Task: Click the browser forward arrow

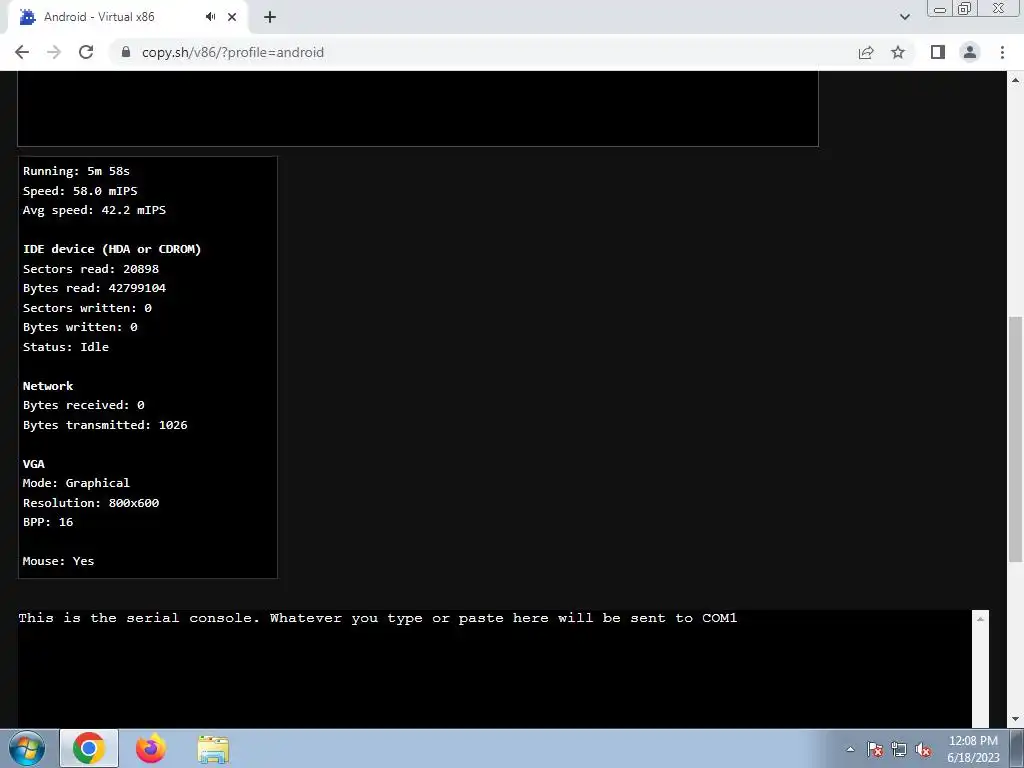Action: coord(54,52)
